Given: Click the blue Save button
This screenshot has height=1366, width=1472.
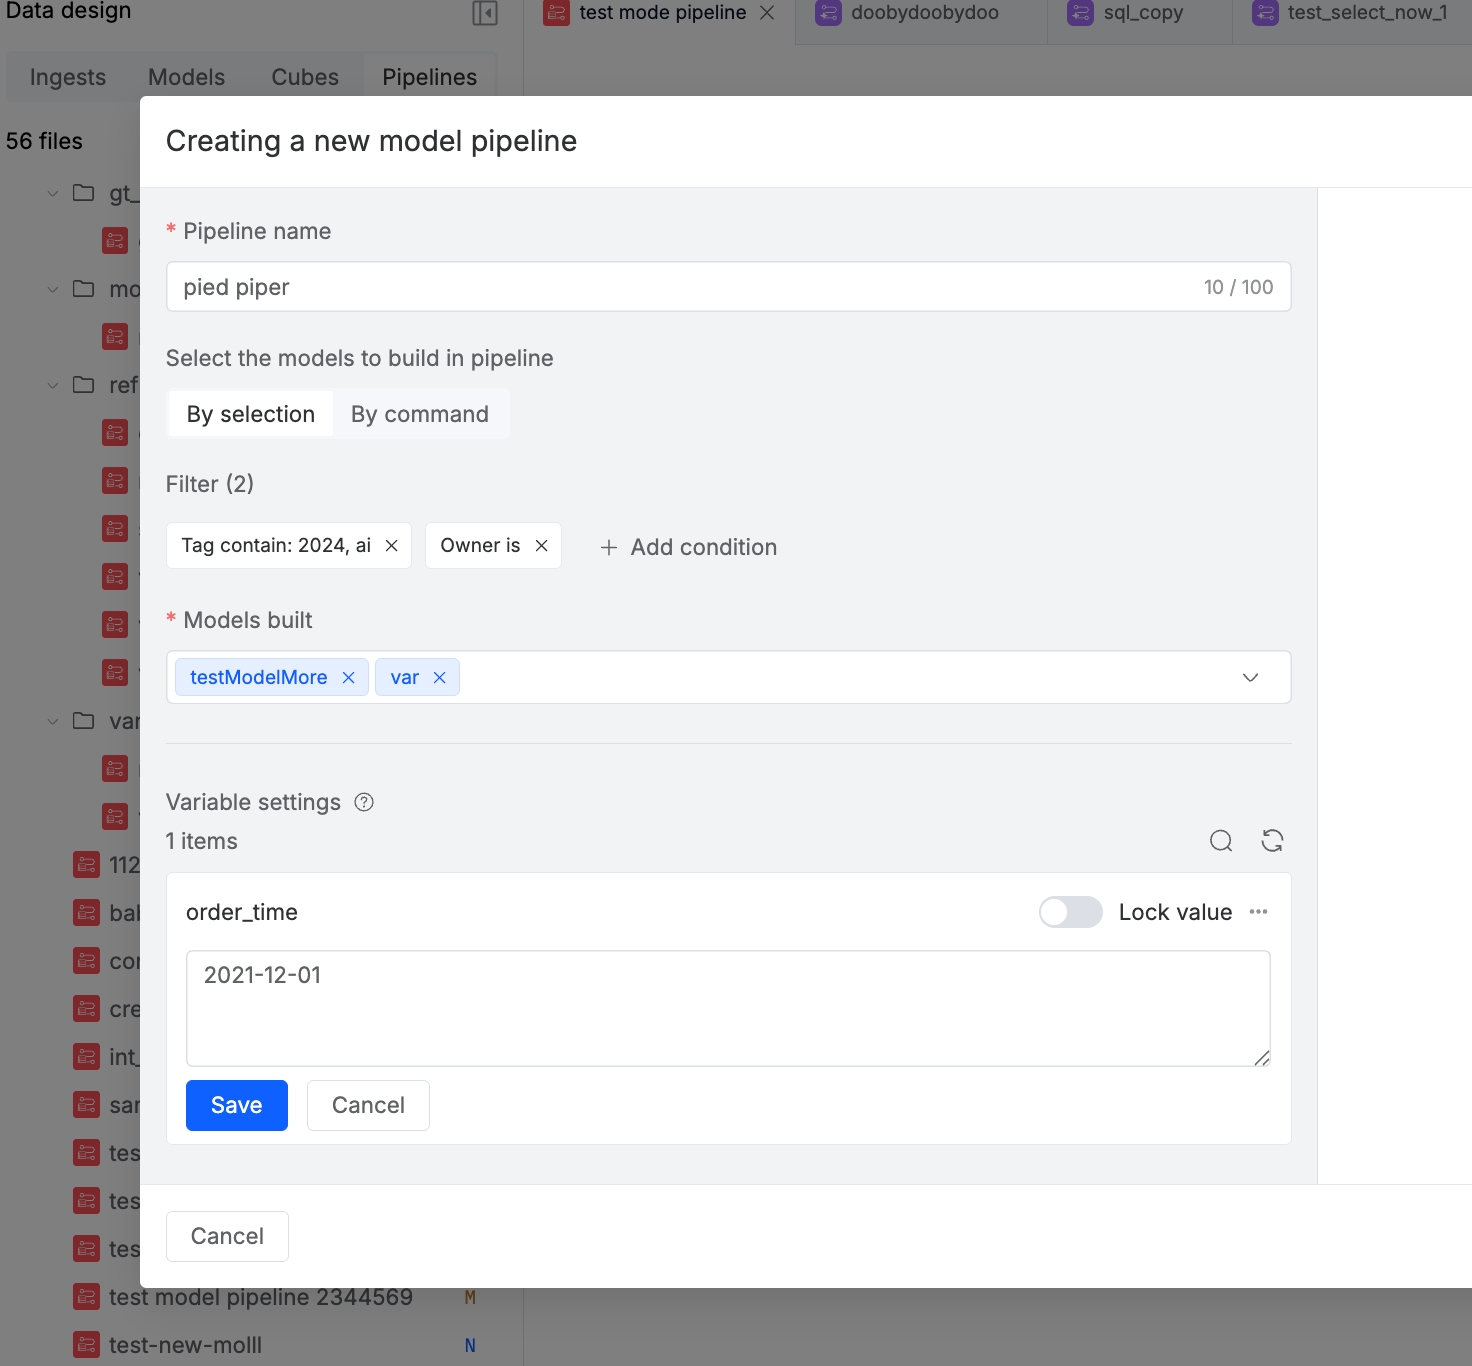Looking at the screenshot, I should (x=237, y=1105).
